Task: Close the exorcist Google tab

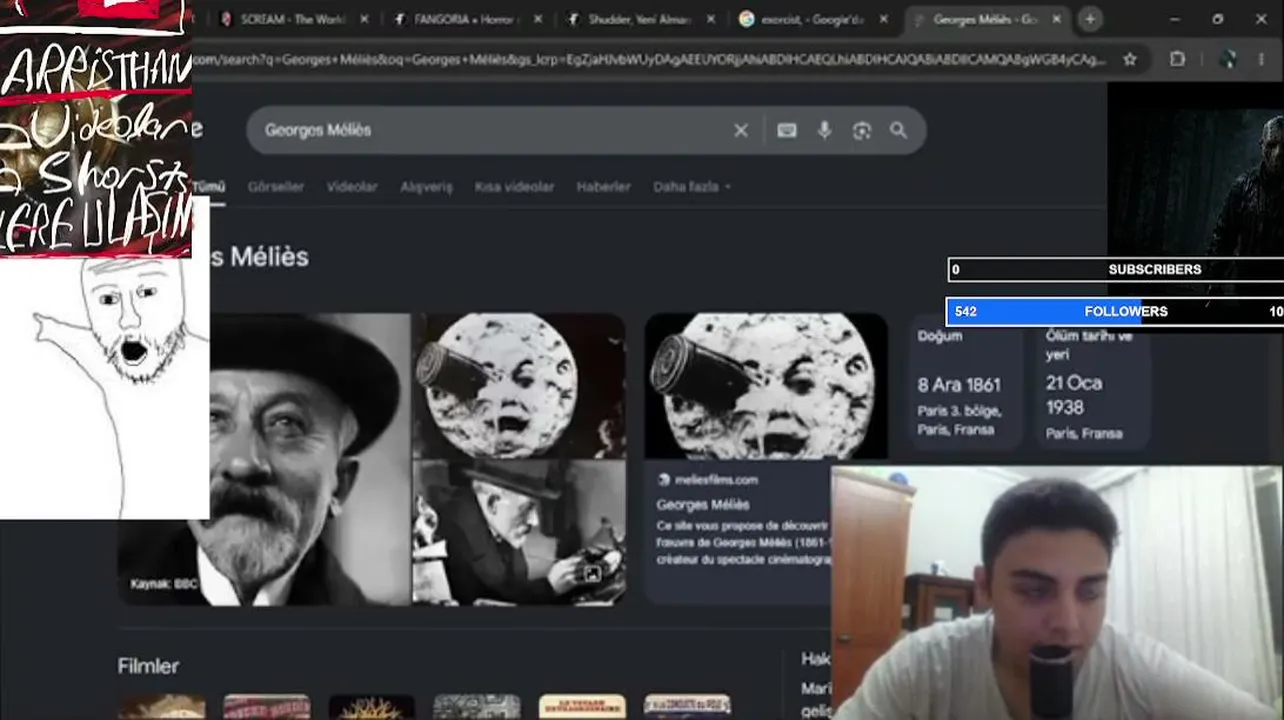Action: tap(883, 19)
